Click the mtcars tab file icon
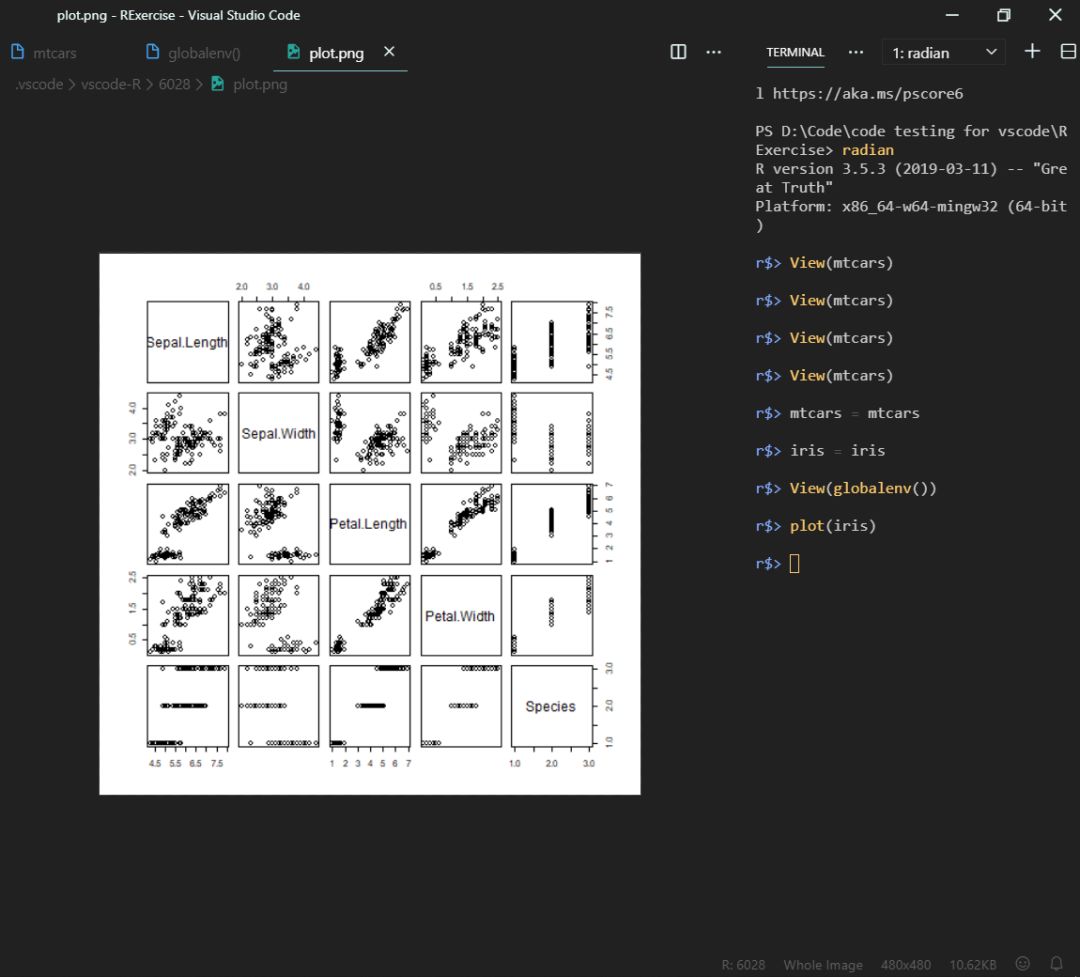1080x977 pixels. pos(18,52)
